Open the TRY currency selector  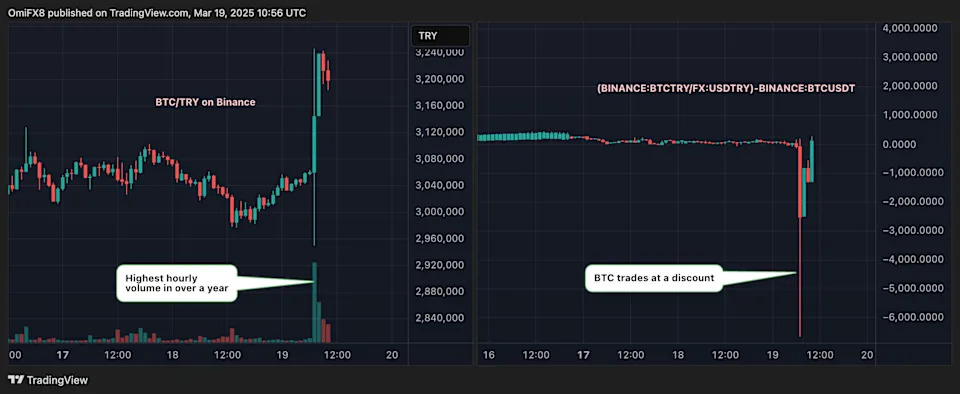click(440, 36)
